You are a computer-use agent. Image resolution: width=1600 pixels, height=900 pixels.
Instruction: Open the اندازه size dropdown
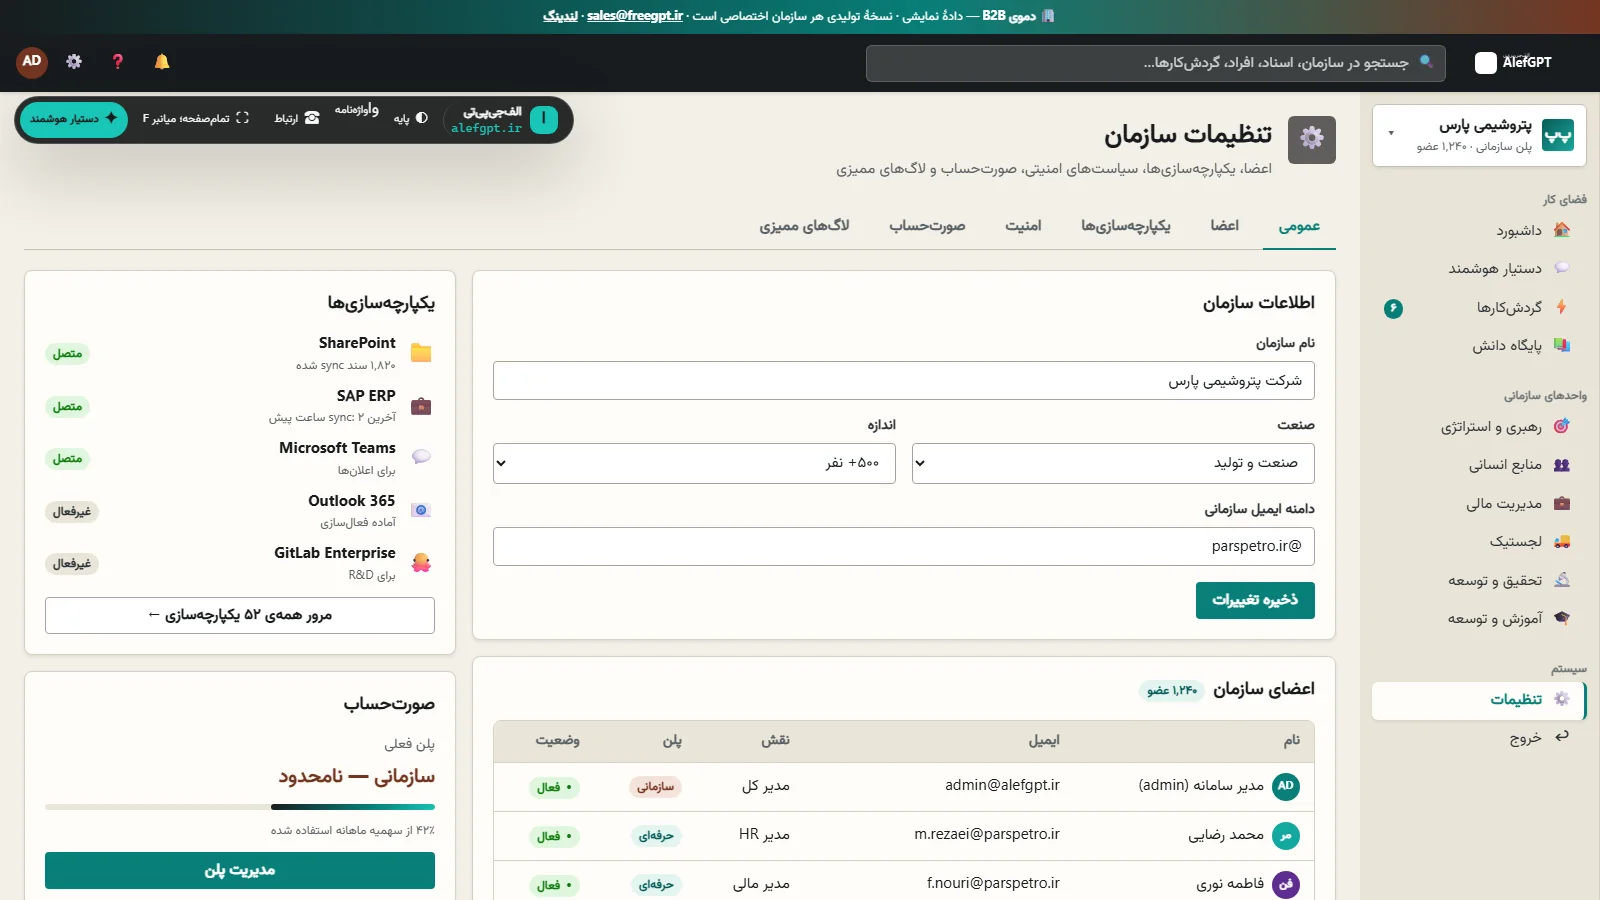point(694,463)
